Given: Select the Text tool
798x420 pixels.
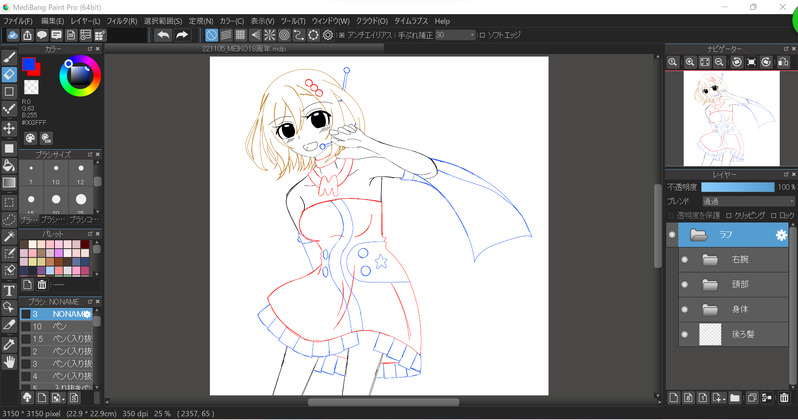Looking at the screenshot, I should click(9, 291).
